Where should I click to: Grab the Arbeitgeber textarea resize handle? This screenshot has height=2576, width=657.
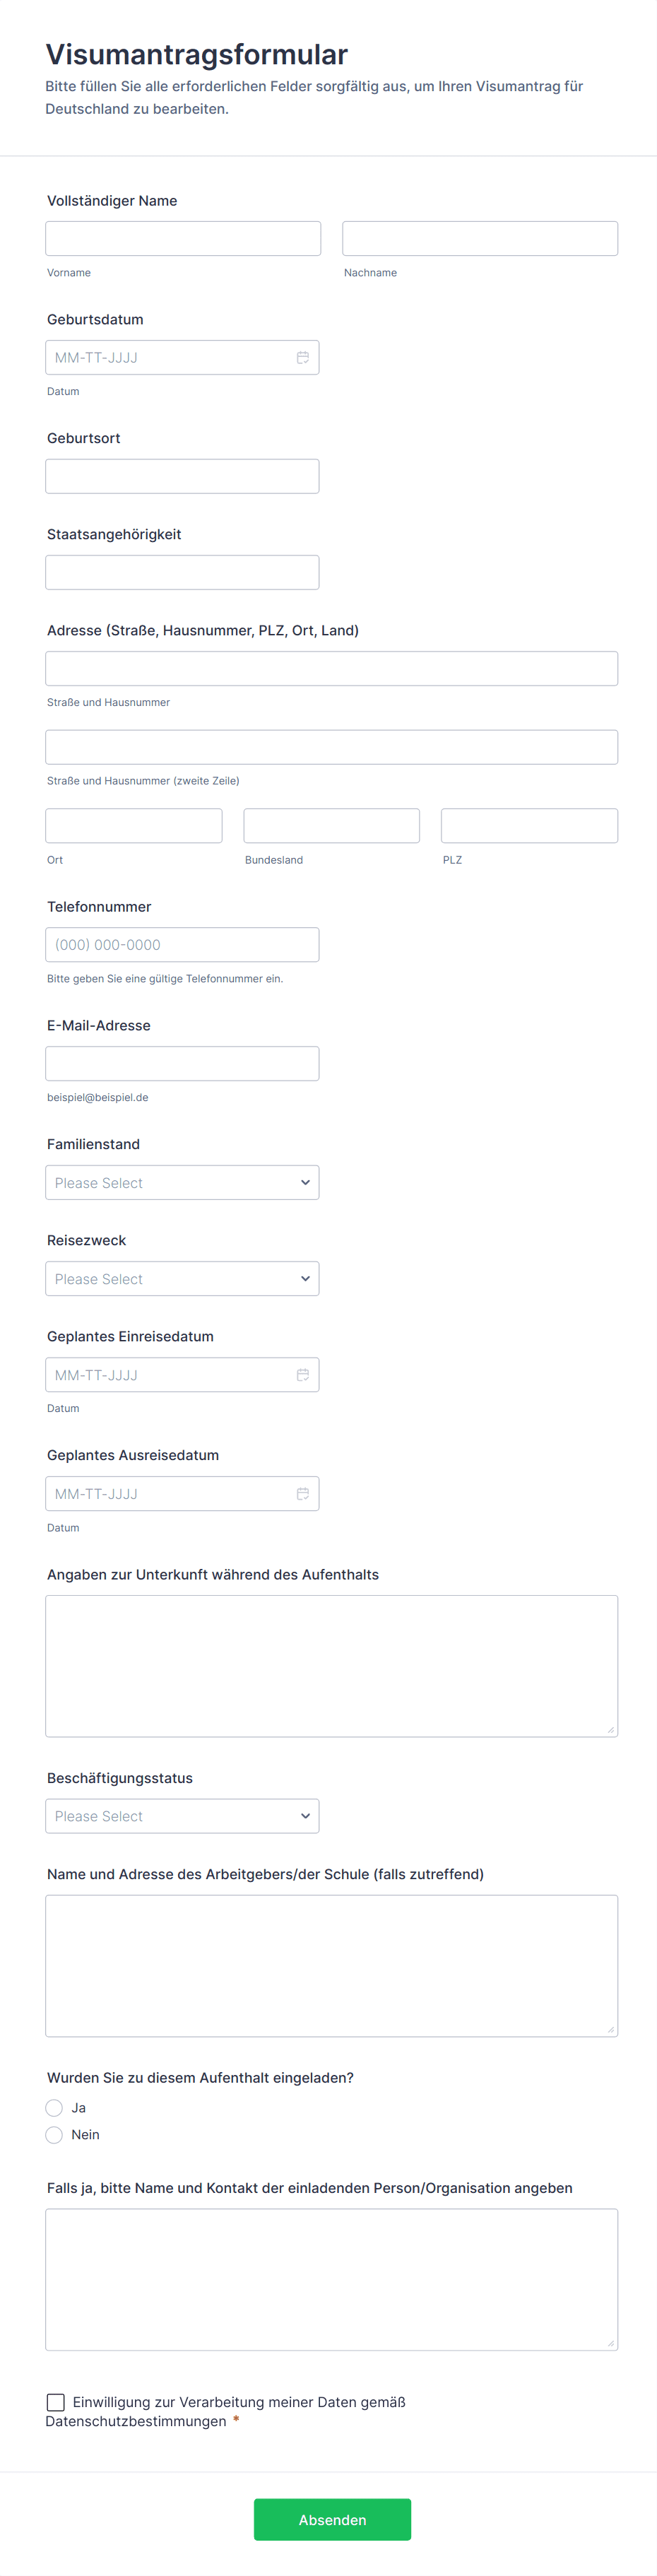610,2029
